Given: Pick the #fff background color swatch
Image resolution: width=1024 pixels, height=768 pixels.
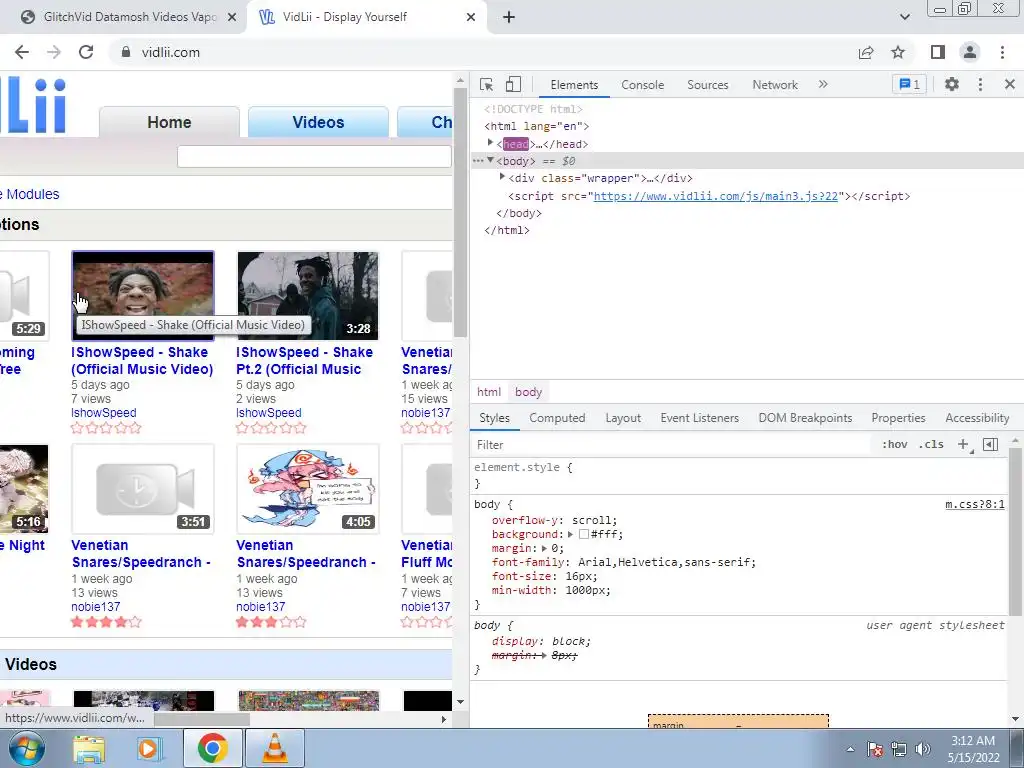Looking at the screenshot, I should [584, 534].
